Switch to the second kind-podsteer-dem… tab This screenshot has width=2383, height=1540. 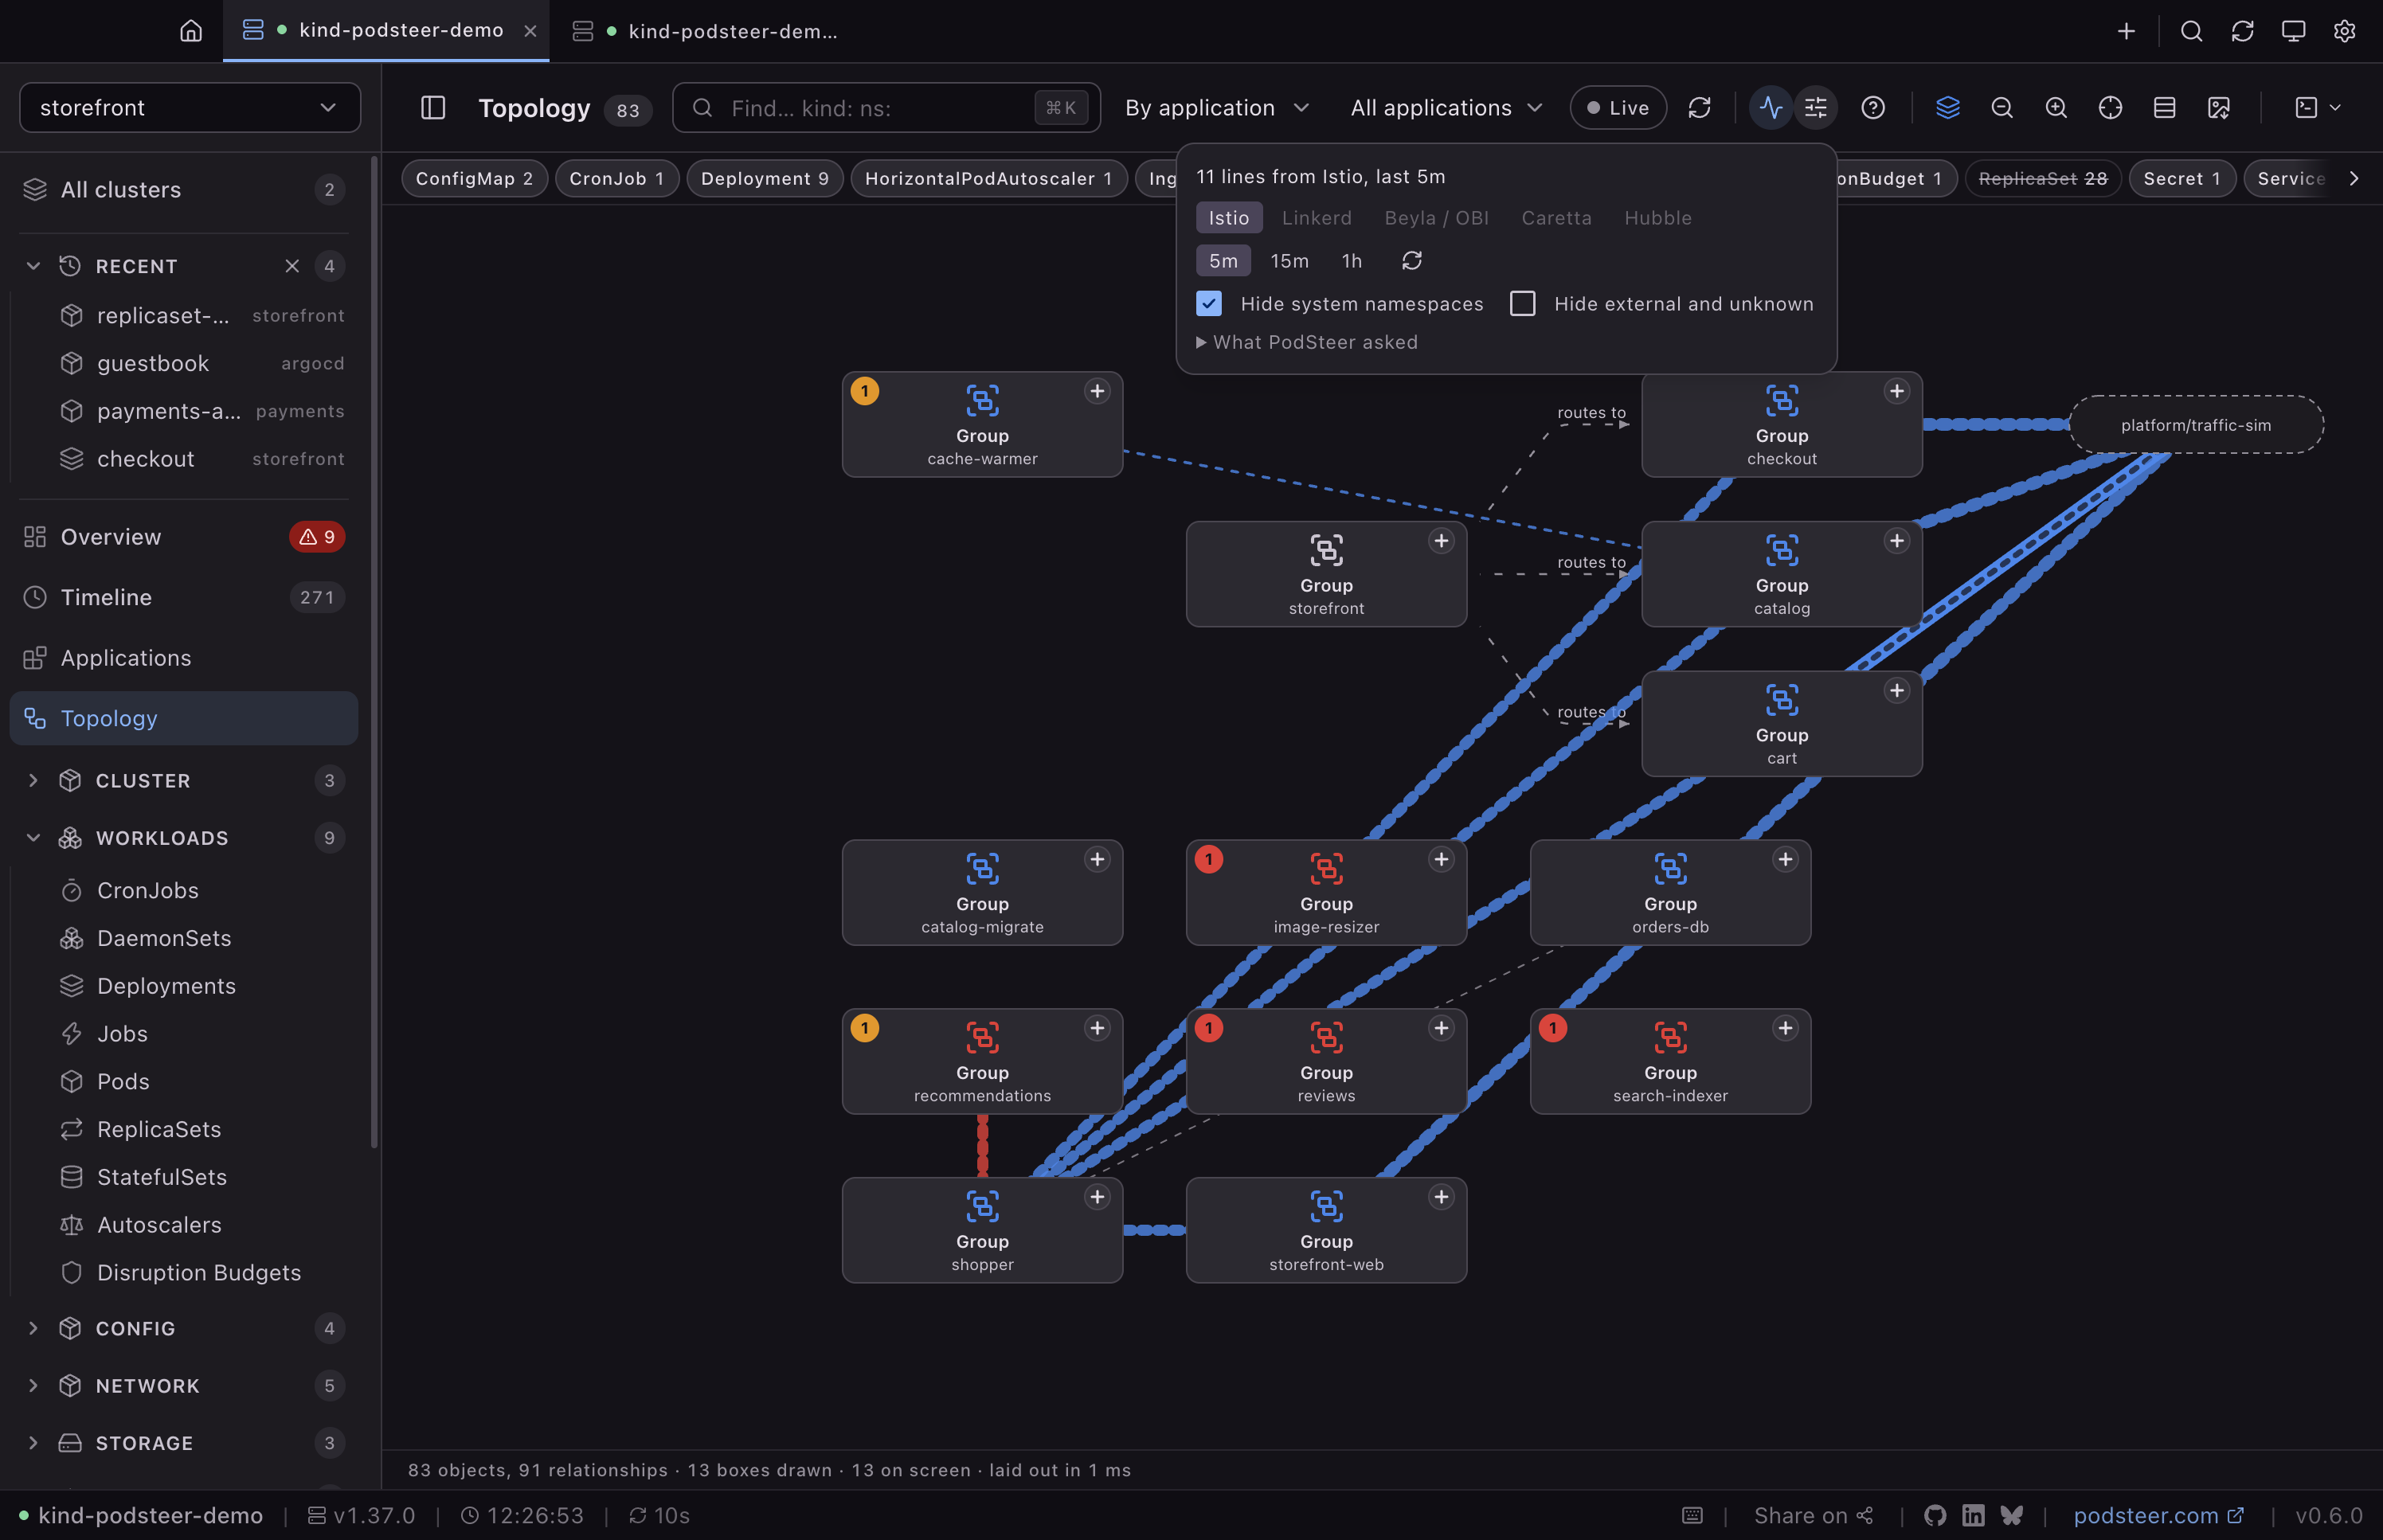pos(706,31)
